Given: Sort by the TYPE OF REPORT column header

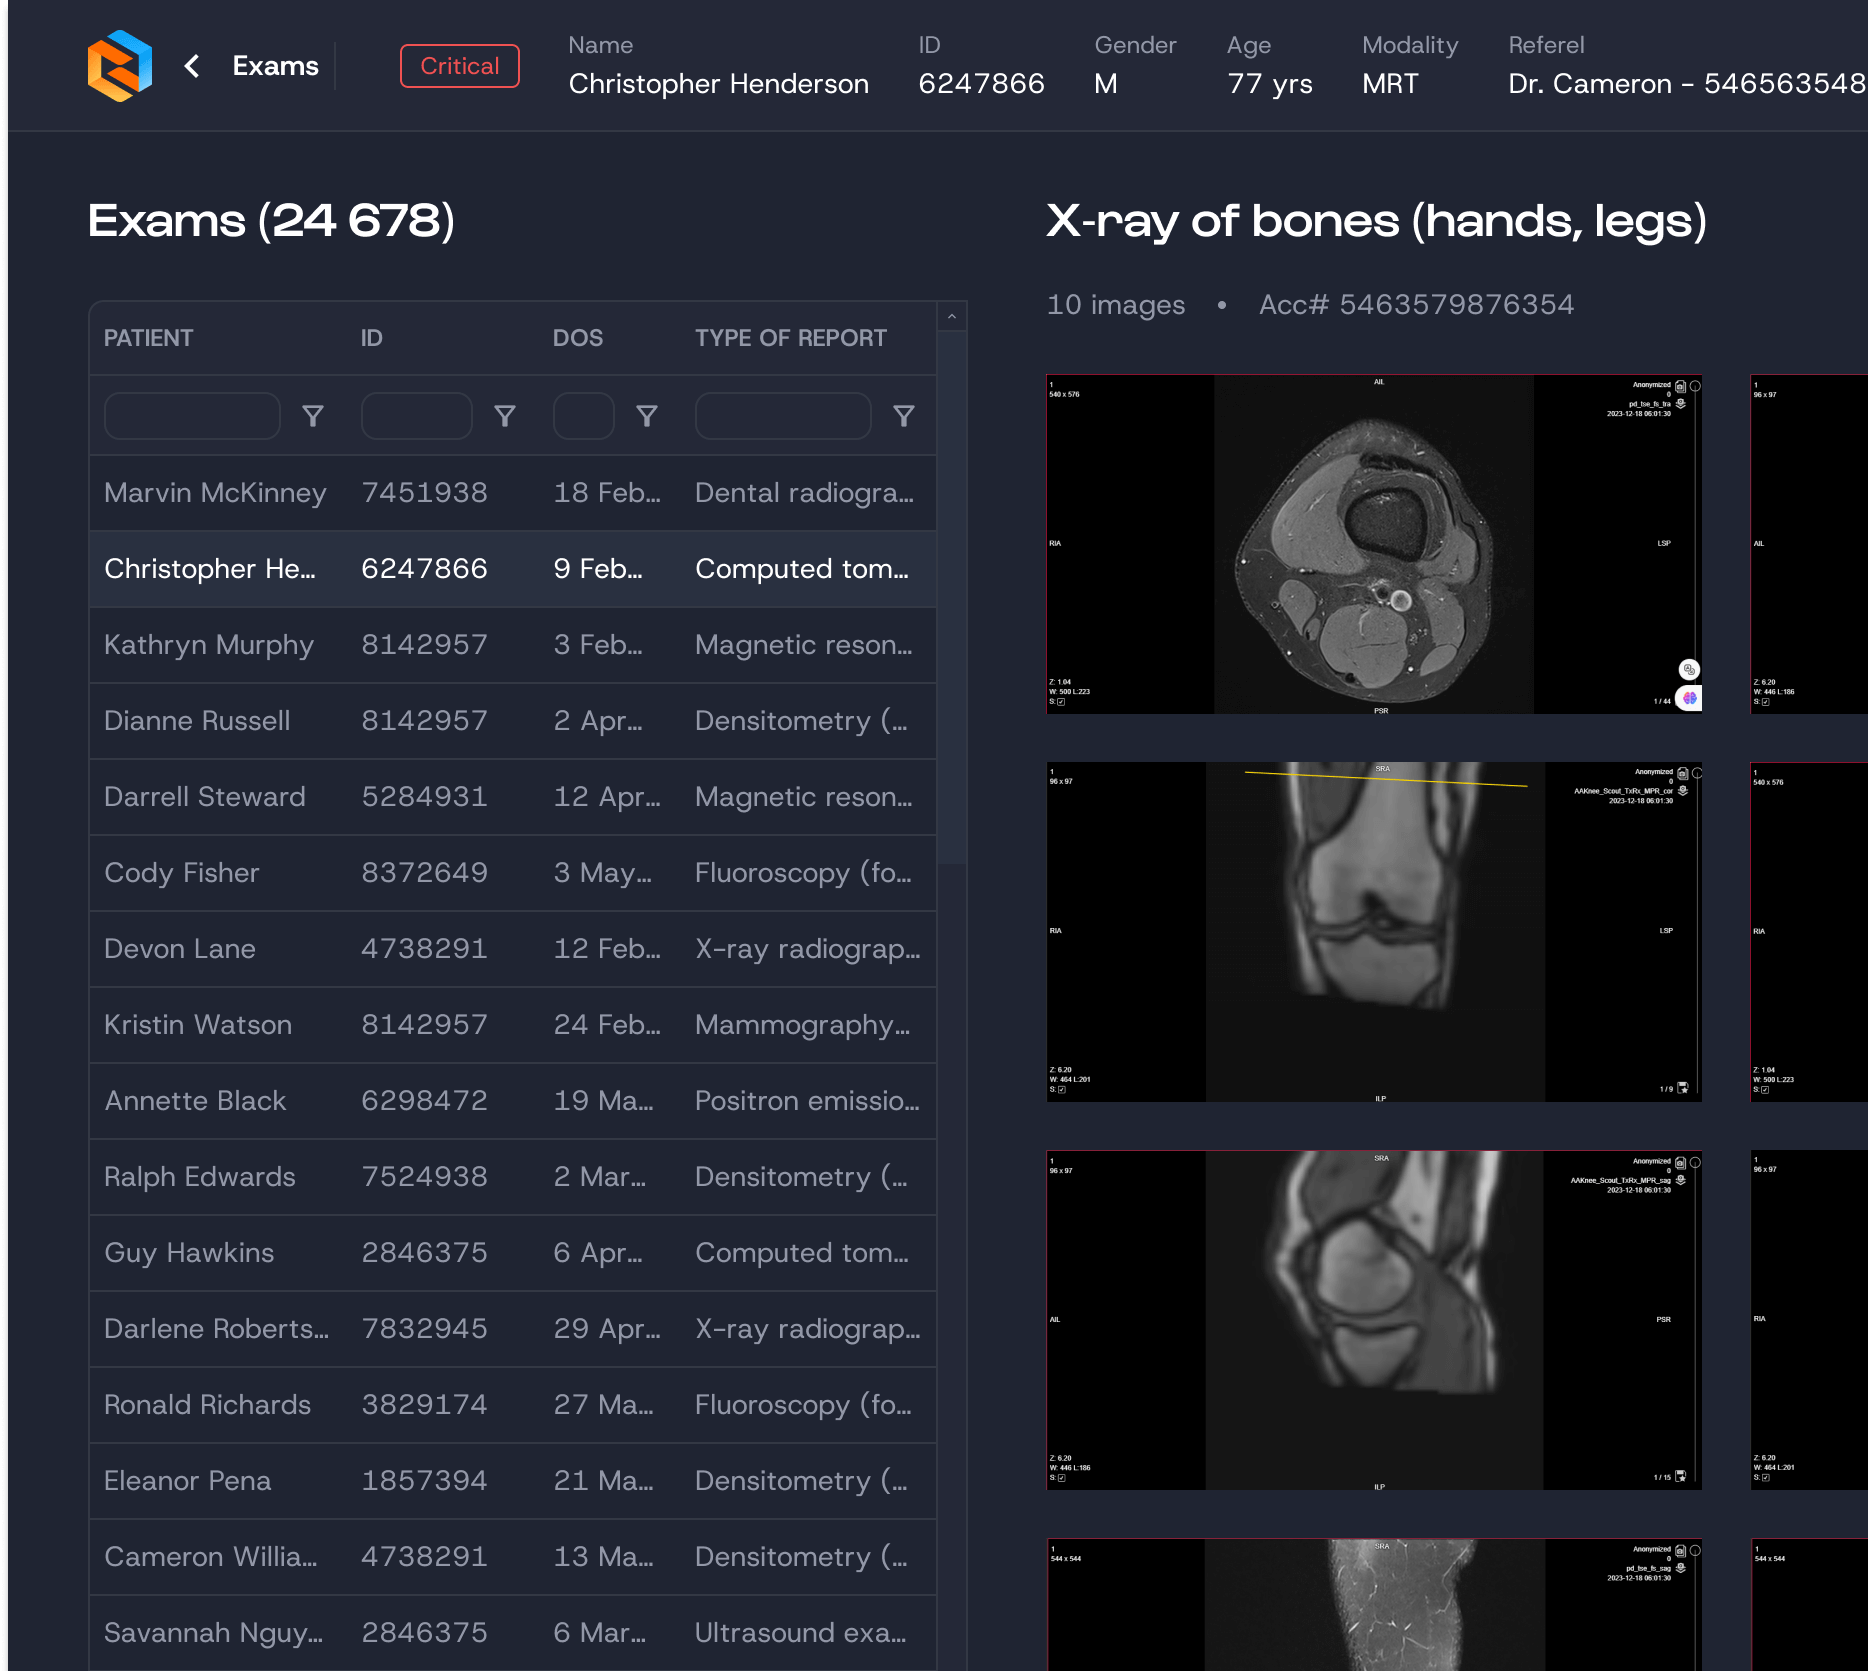Looking at the screenshot, I should (790, 338).
